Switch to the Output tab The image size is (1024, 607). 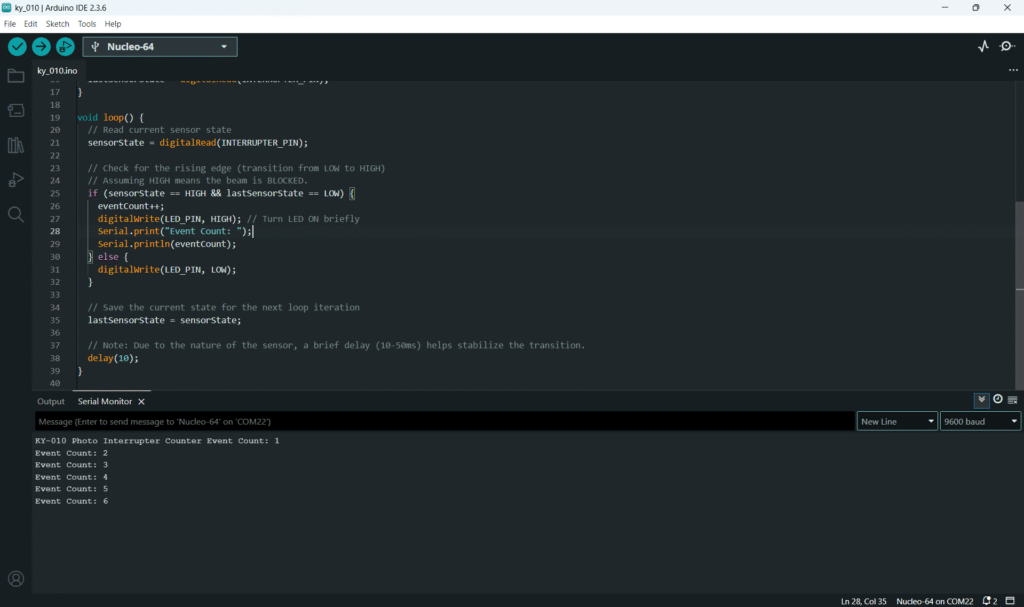(51, 401)
